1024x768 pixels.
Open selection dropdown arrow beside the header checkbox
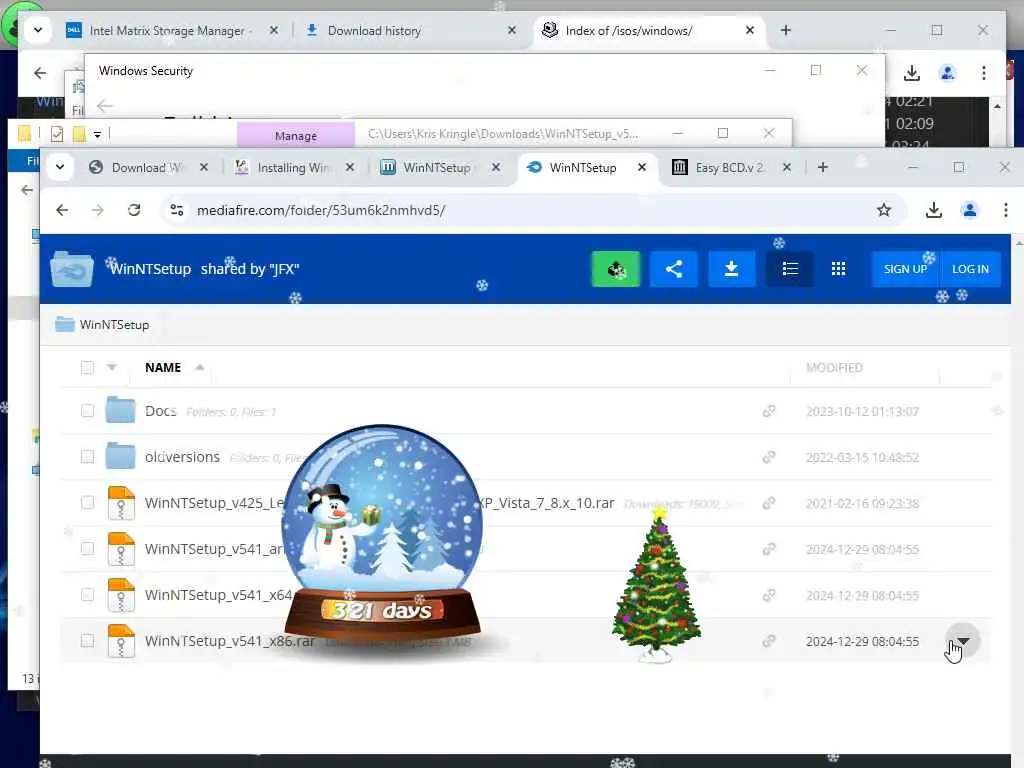coord(112,368)
